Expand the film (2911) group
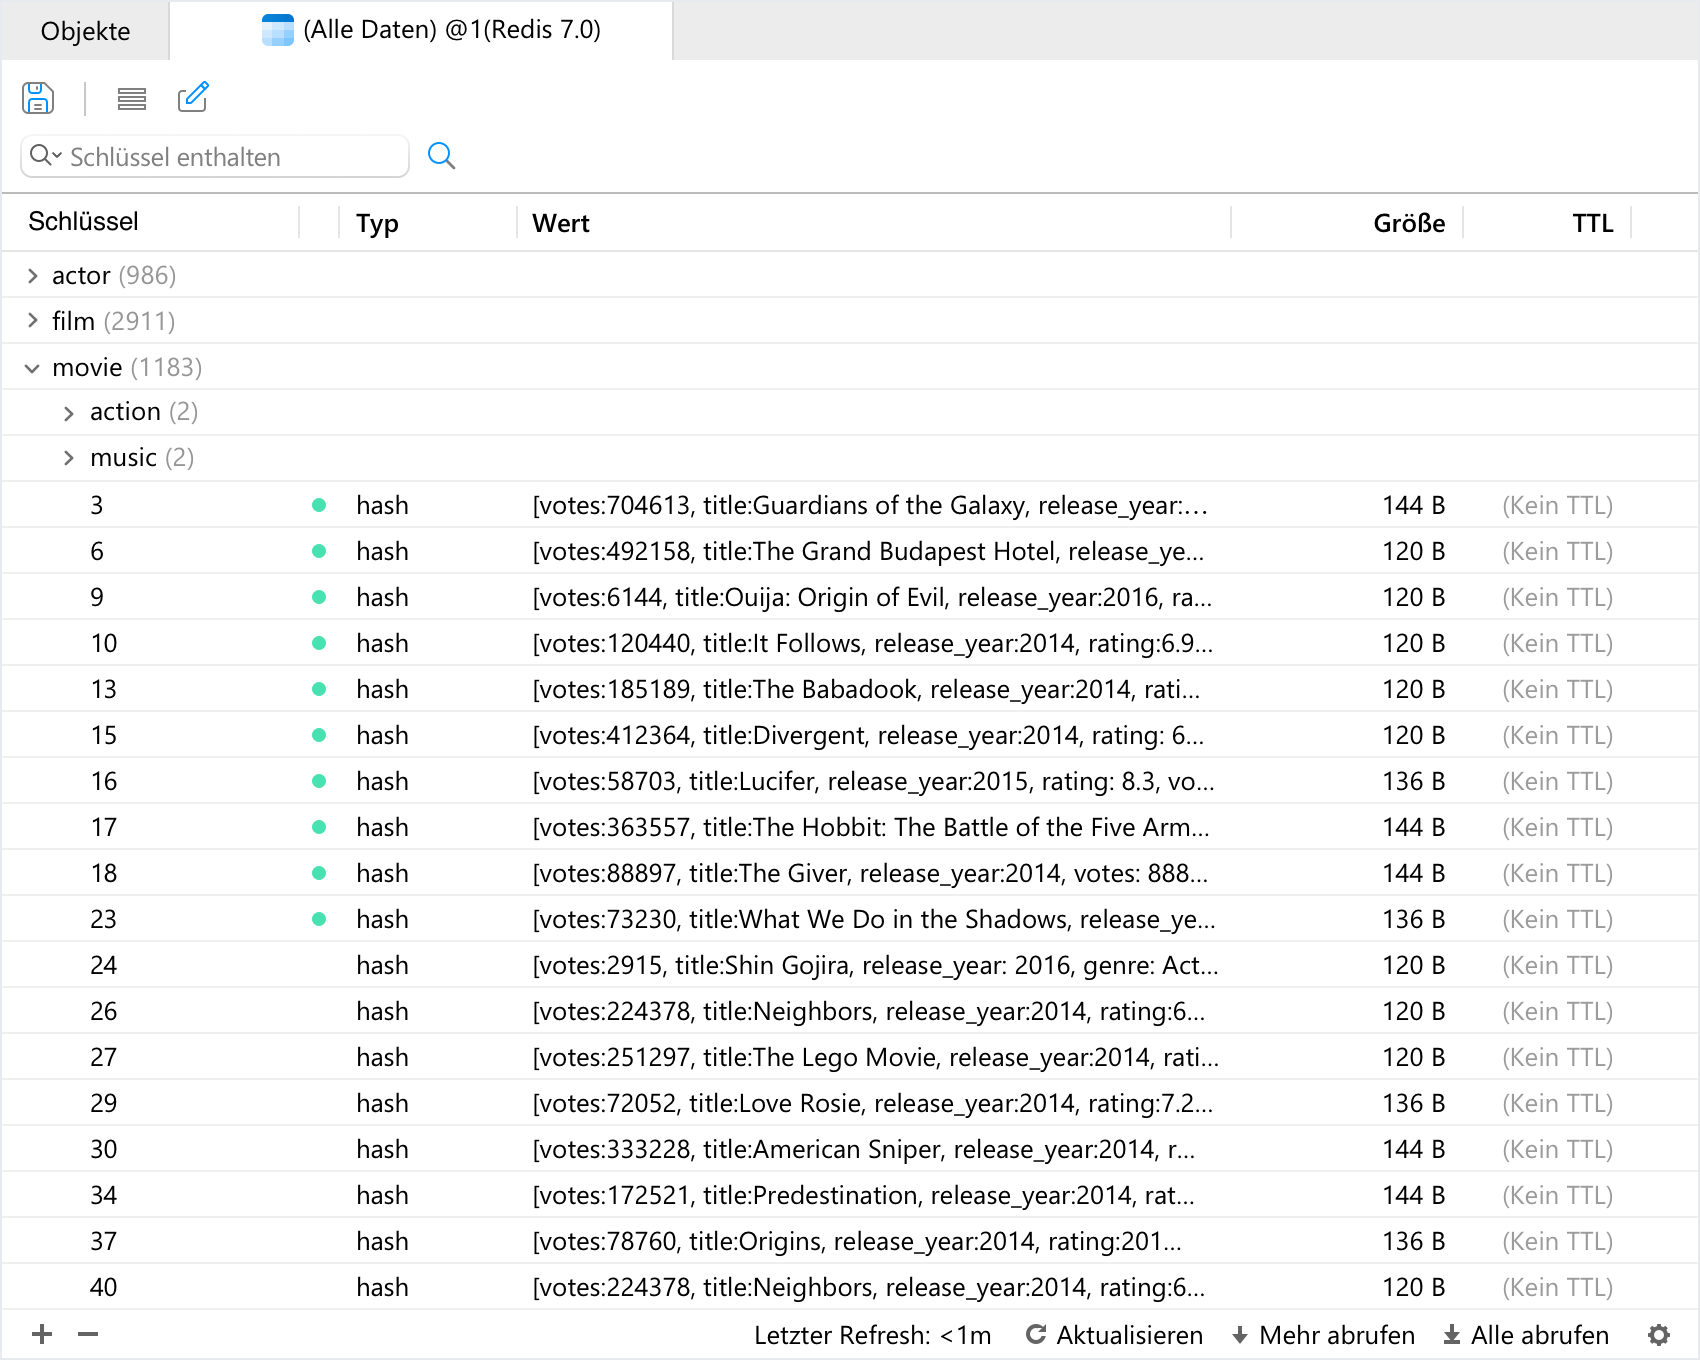Viewport: 1700px width, 1360px height. point(33,321)
